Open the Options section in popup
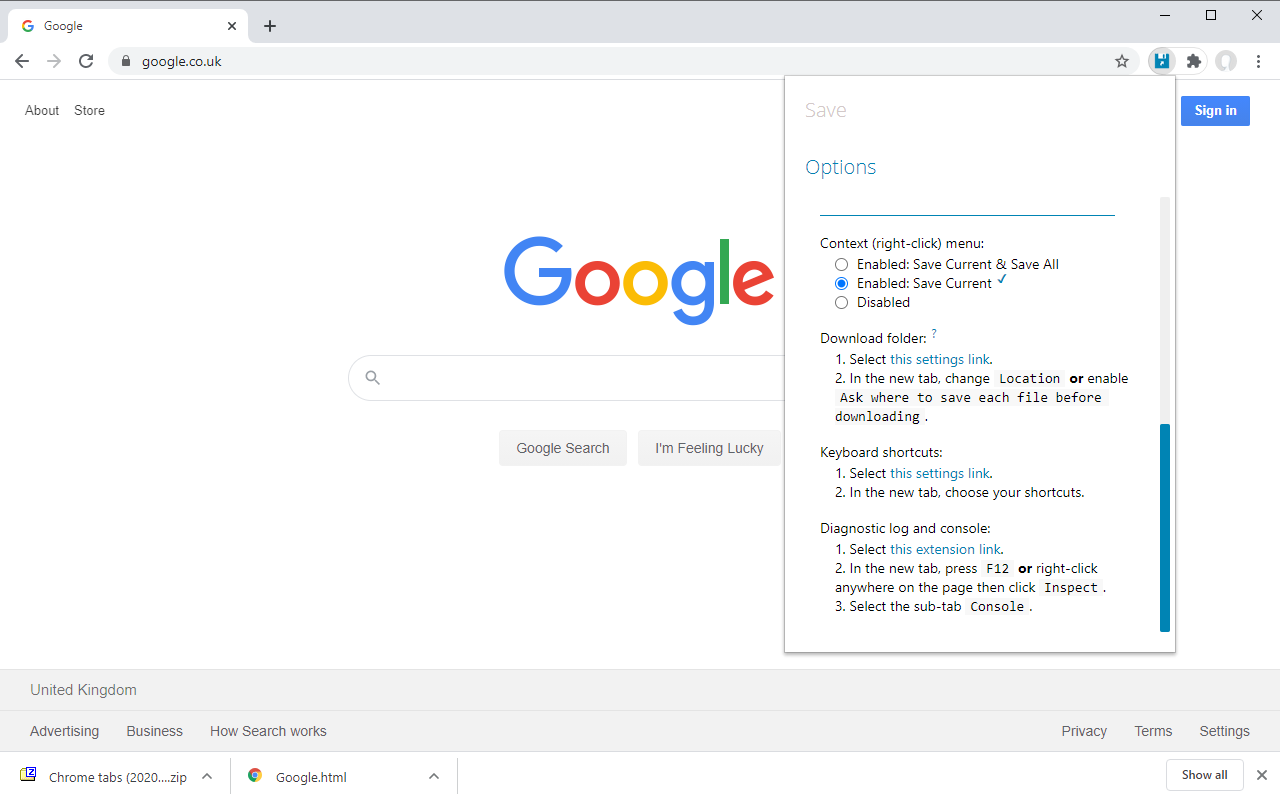Image resolution: width=1280 pixels, height=800 pixels. point(841,167)
